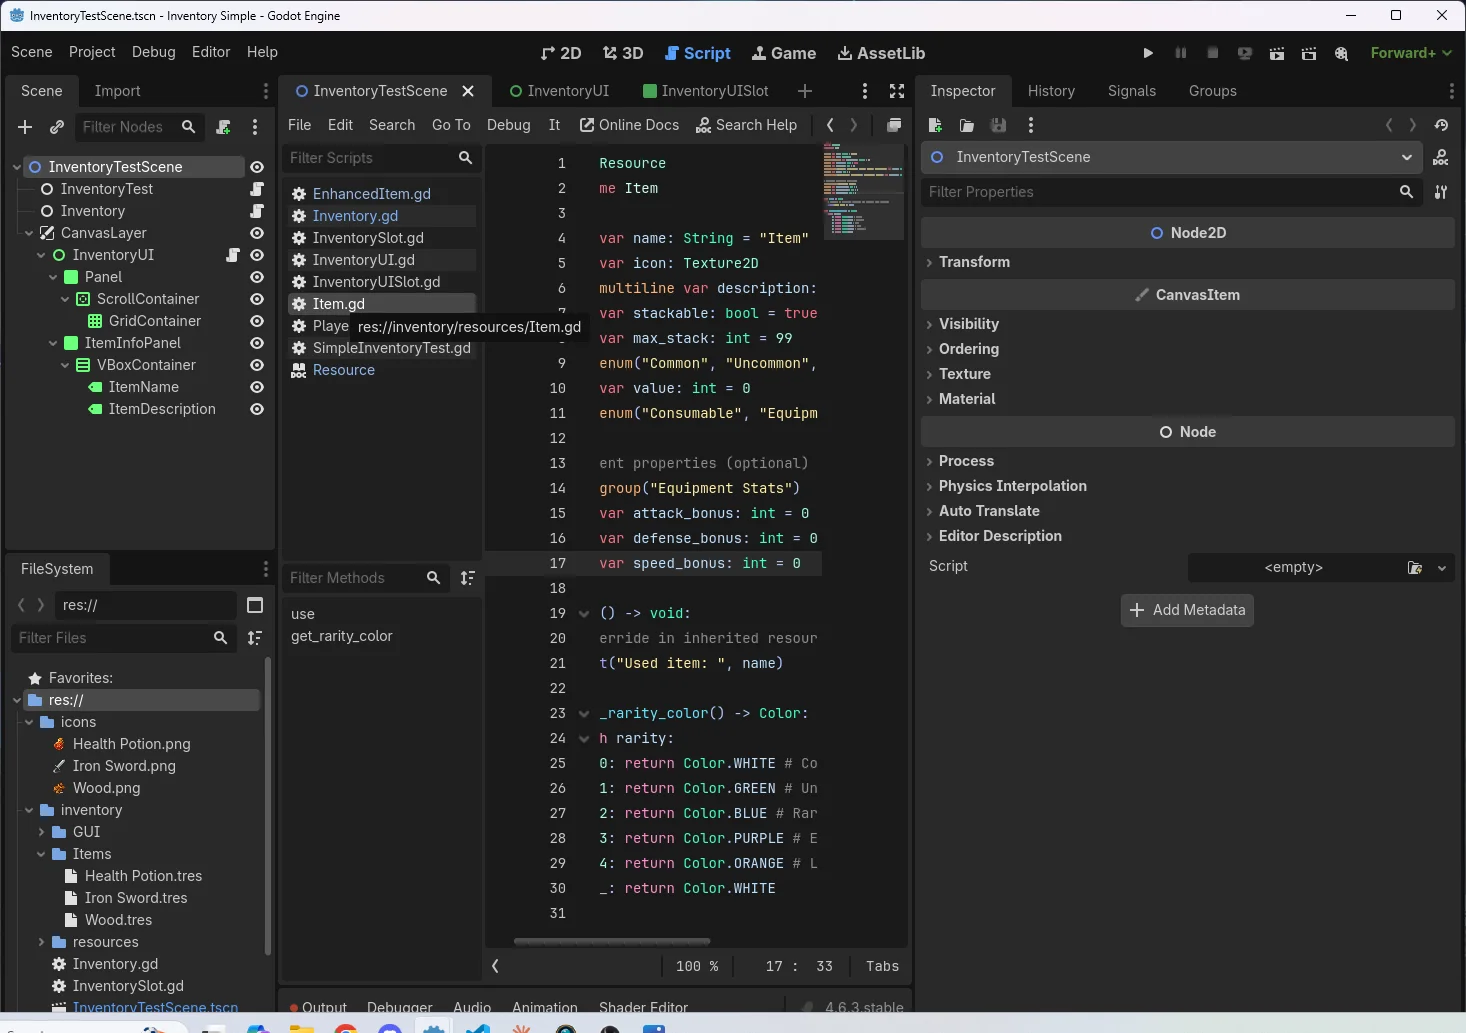Open Shader Editor bottom panel
The image size is (1466, 1033).
(643, 1007)
